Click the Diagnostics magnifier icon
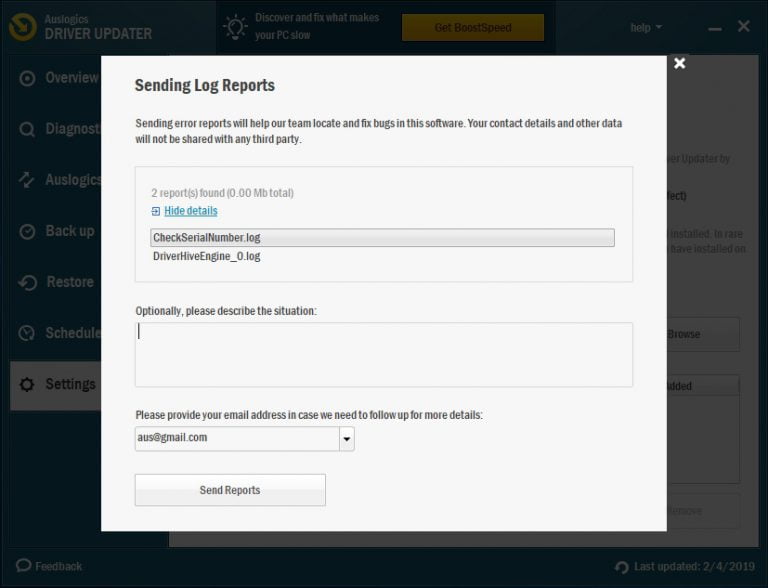768x588 pixels. (27, 129)
